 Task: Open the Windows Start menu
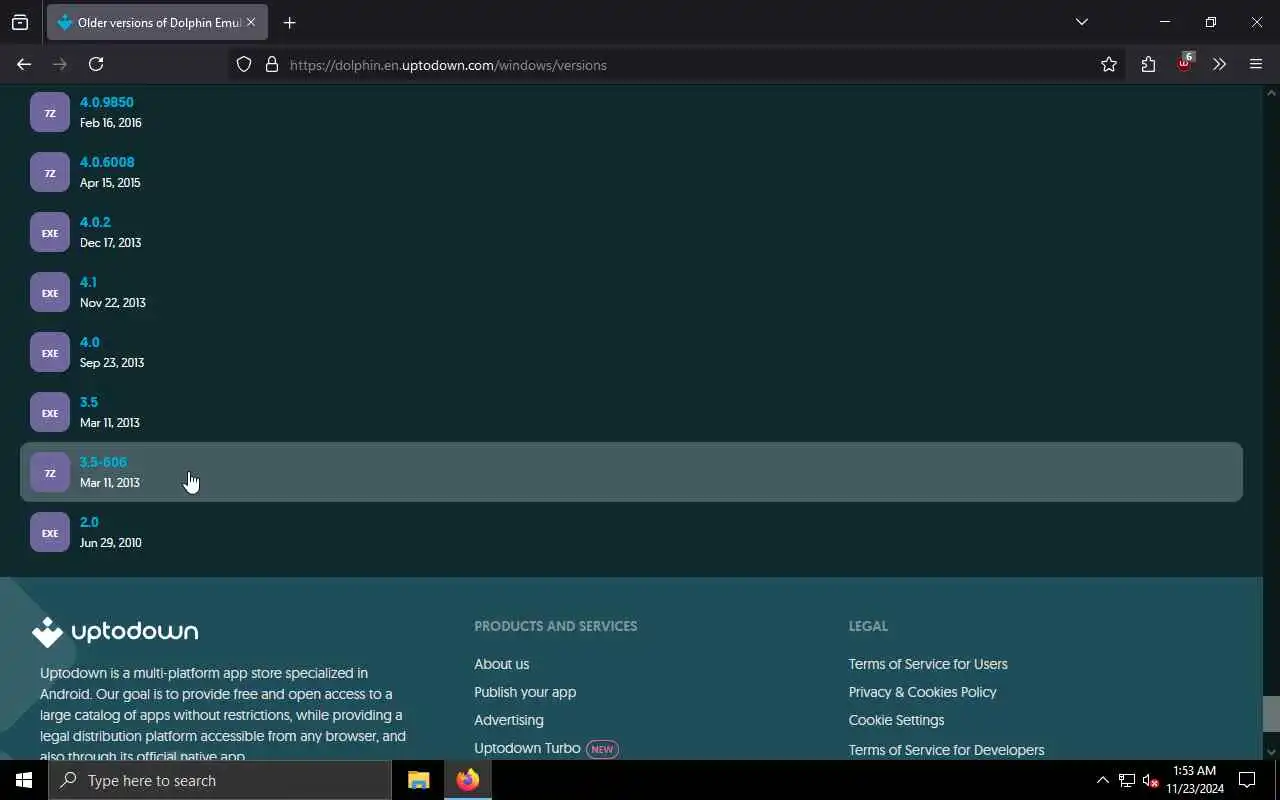(24, 780)
